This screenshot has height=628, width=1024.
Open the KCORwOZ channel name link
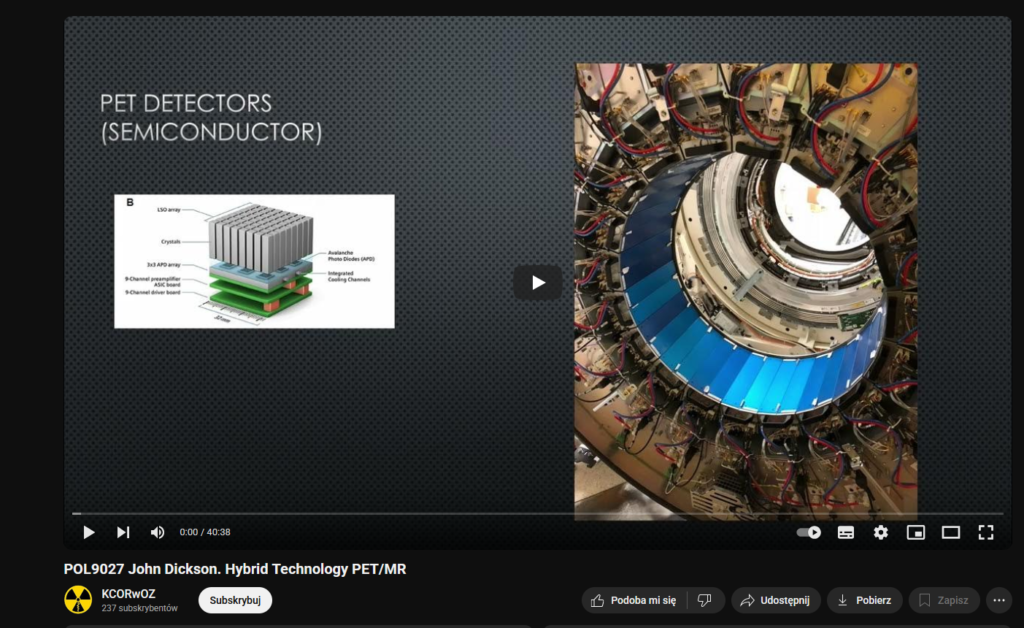[x=128, y=593]
